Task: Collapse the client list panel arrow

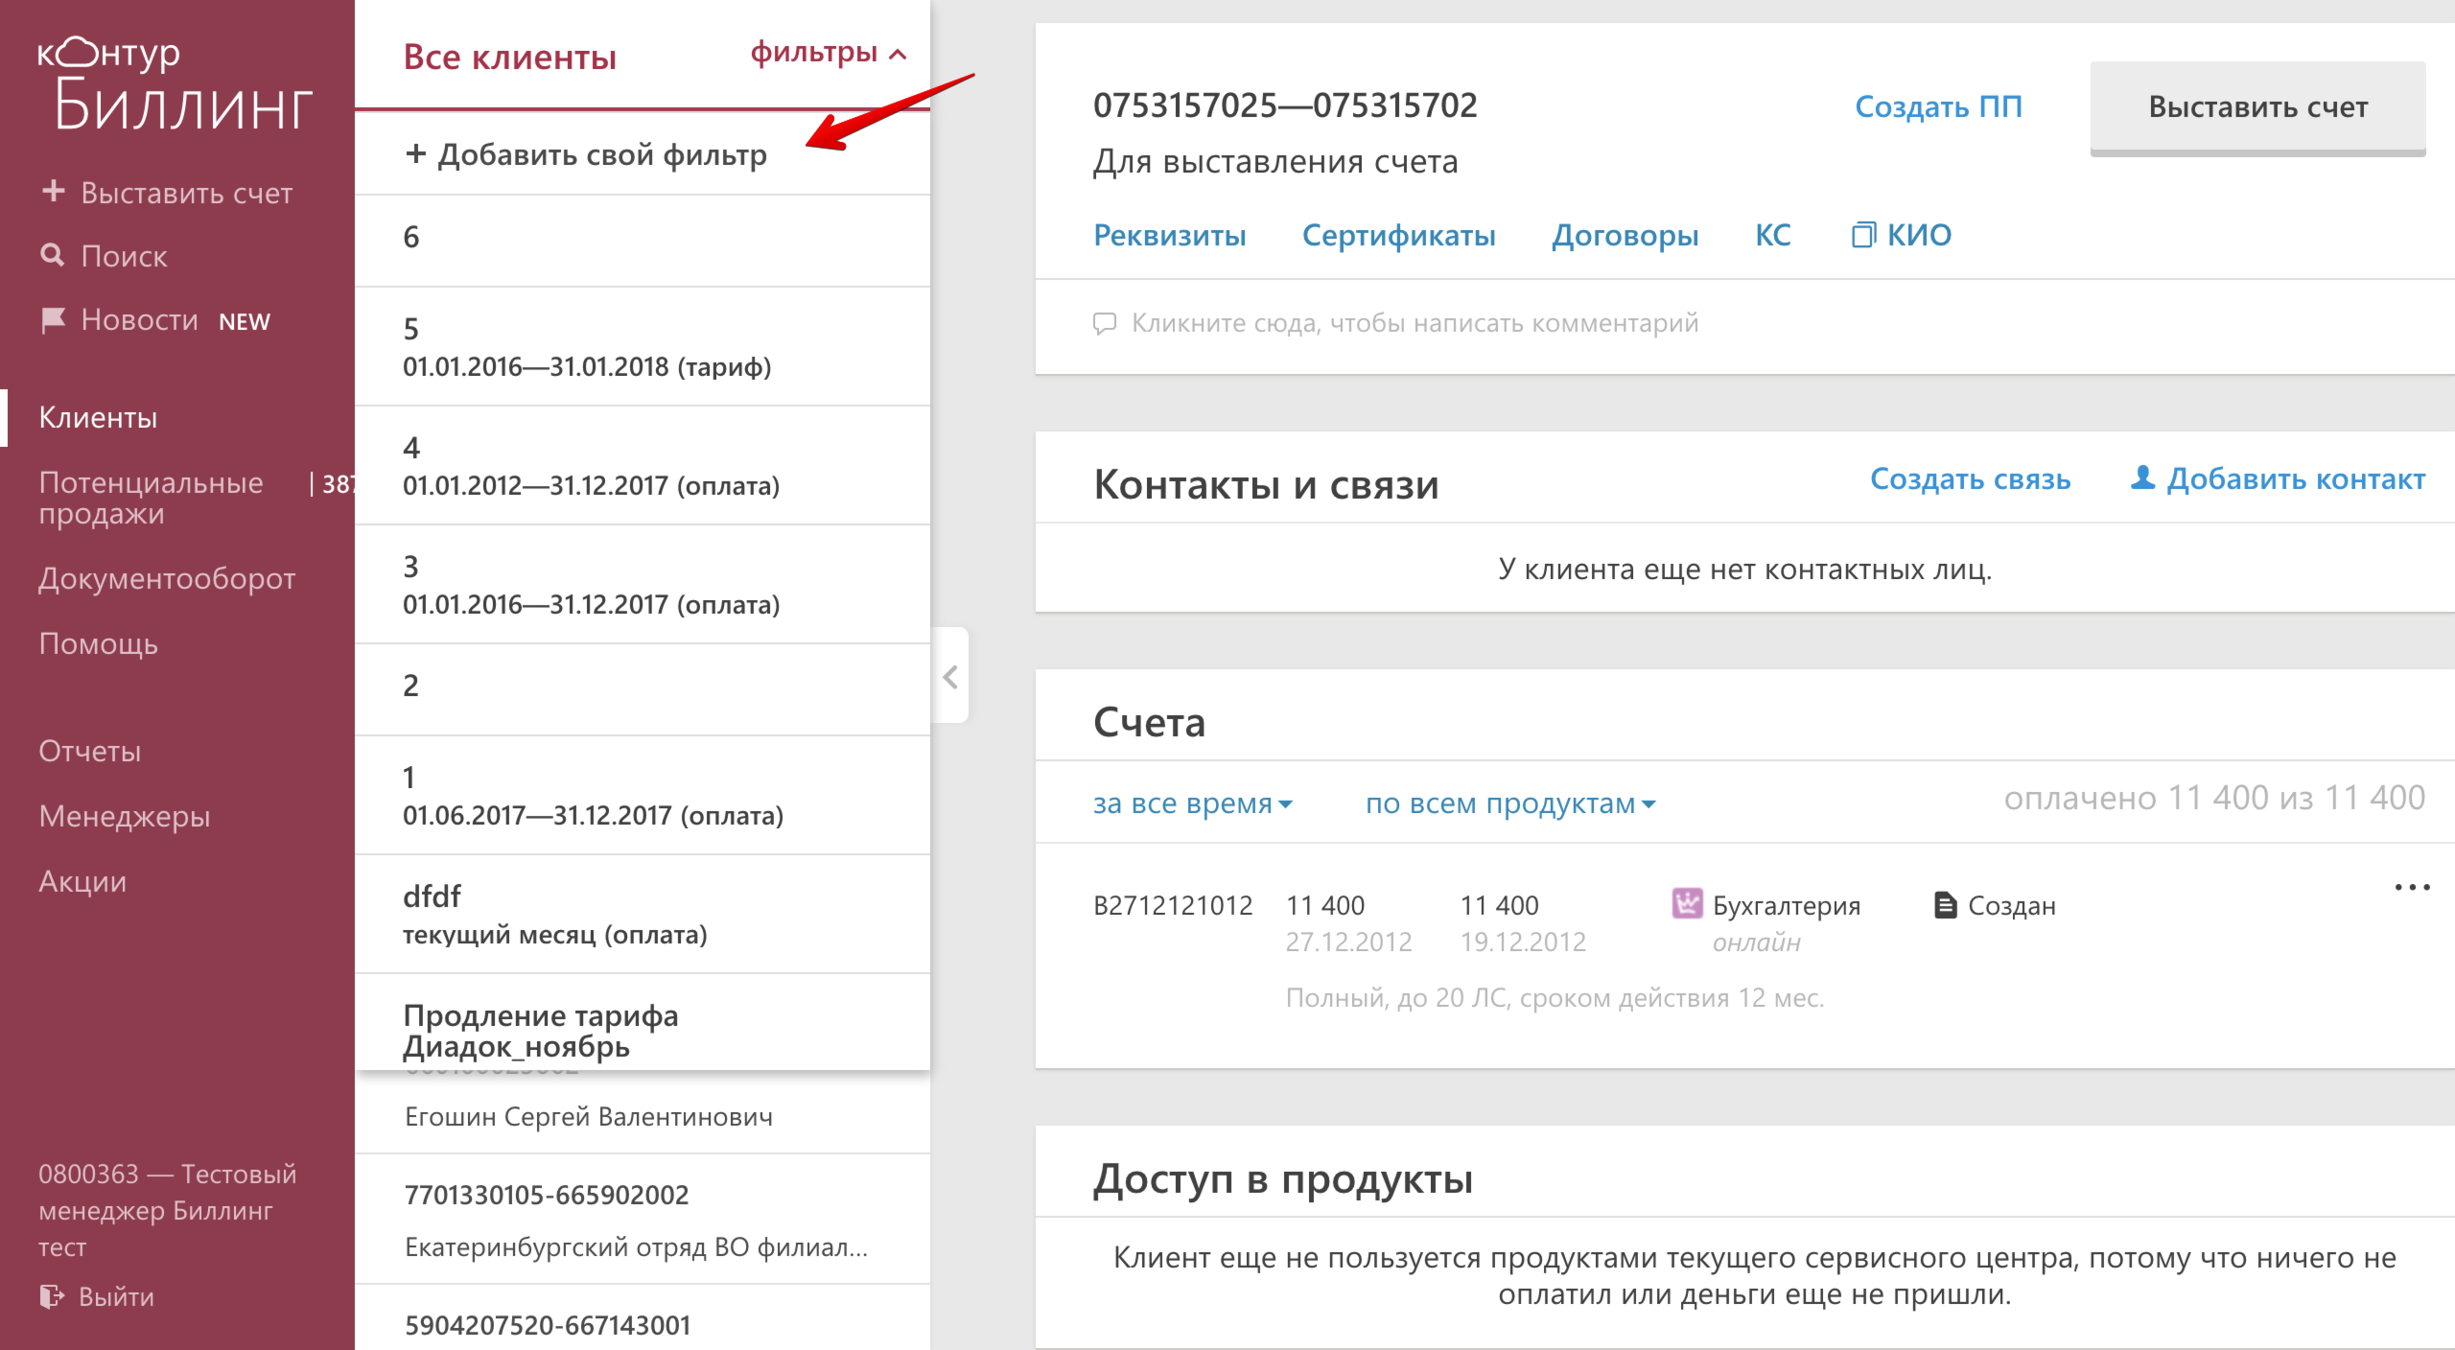Action: point(950,677)
